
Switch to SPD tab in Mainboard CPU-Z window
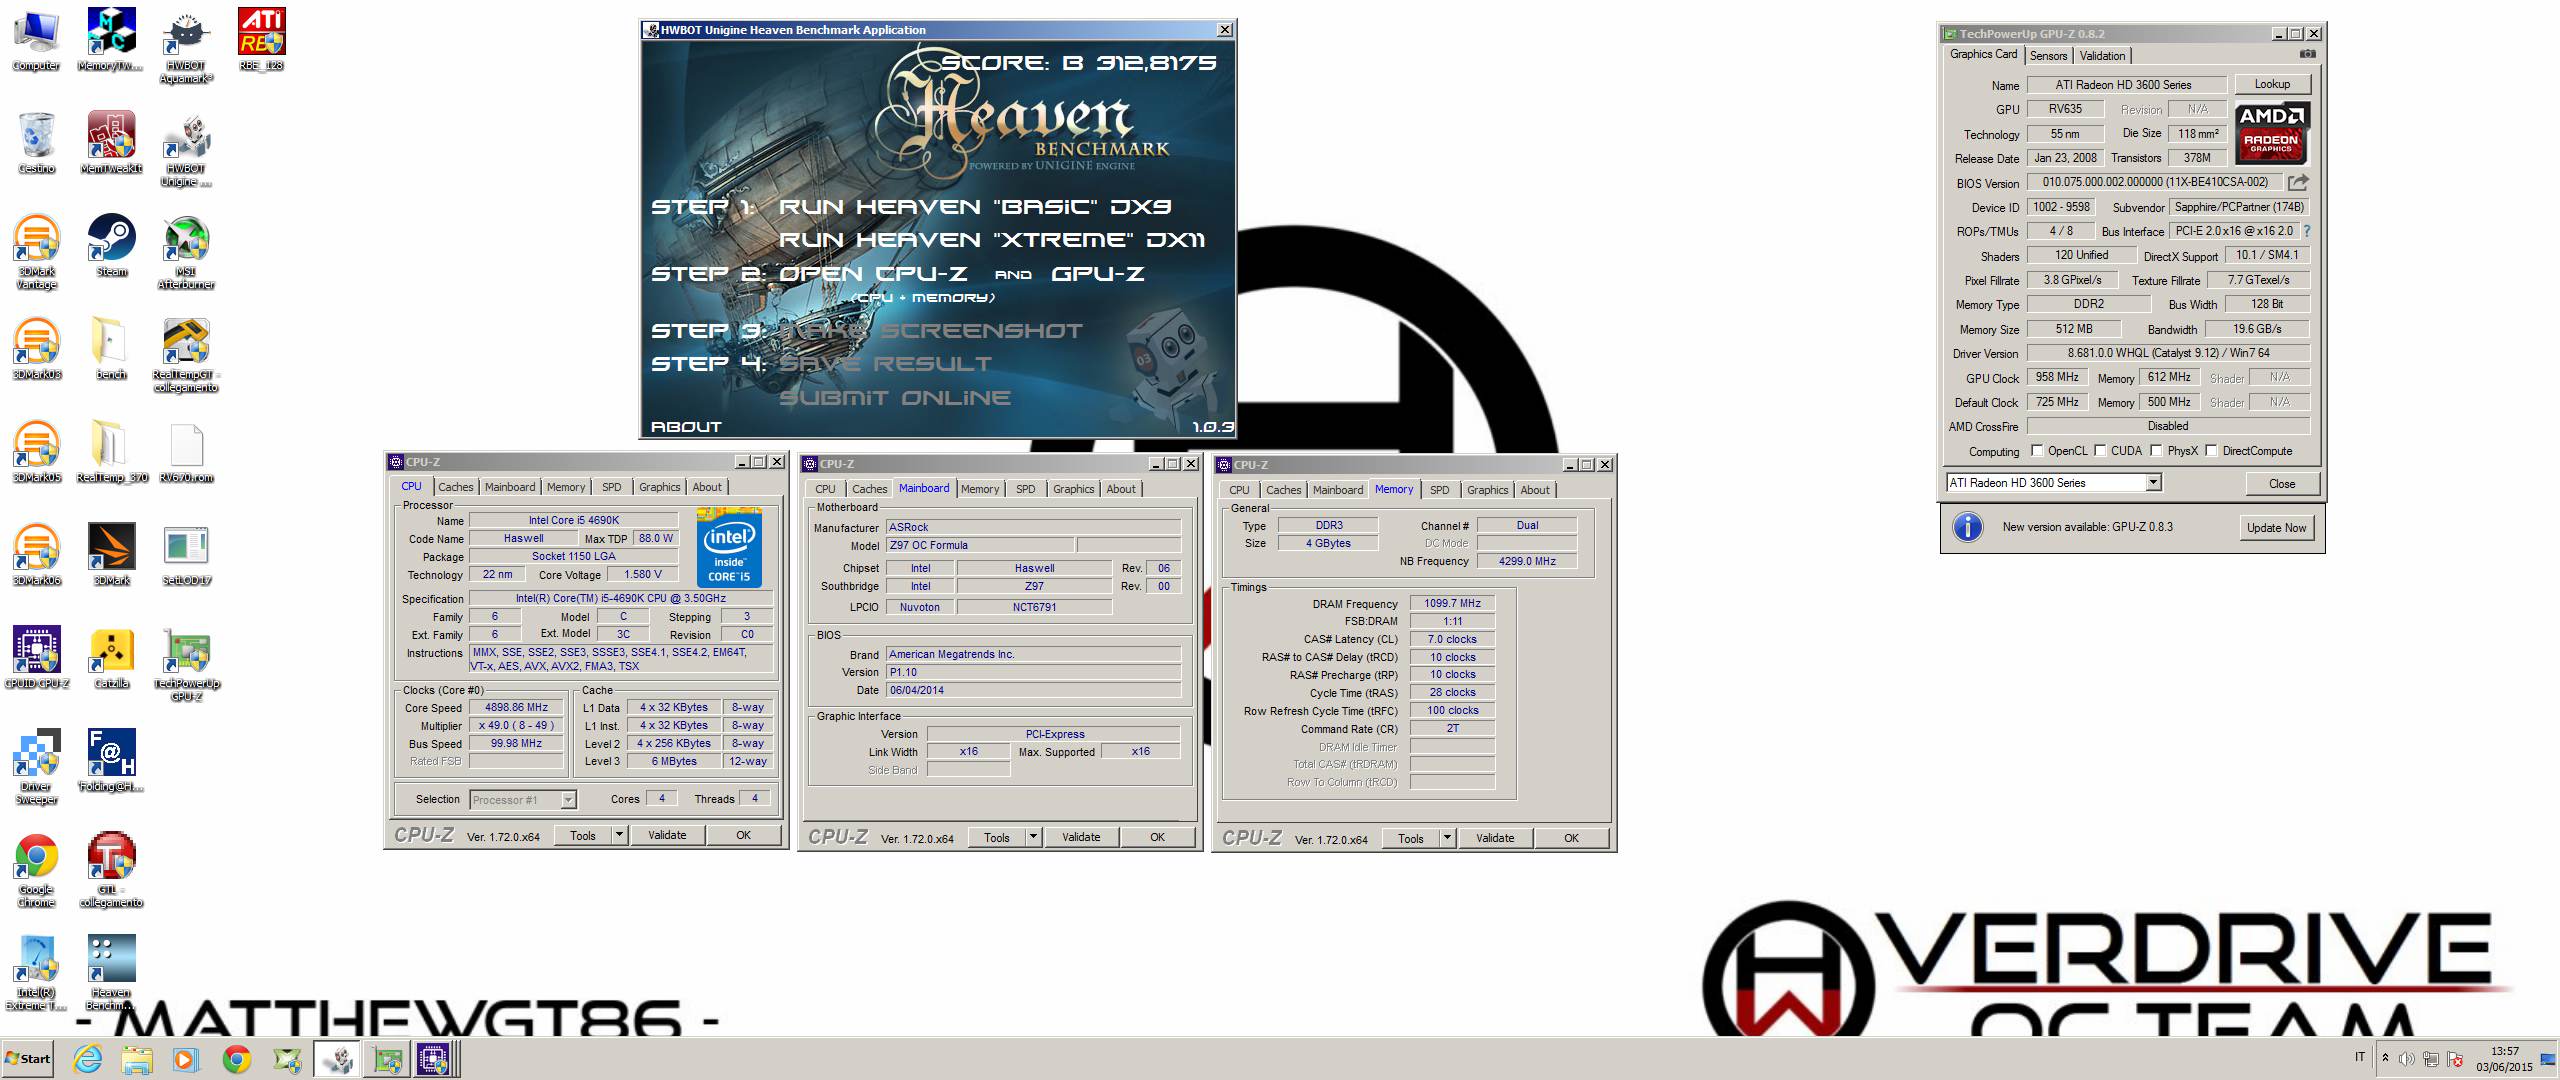click(1026, 489)
